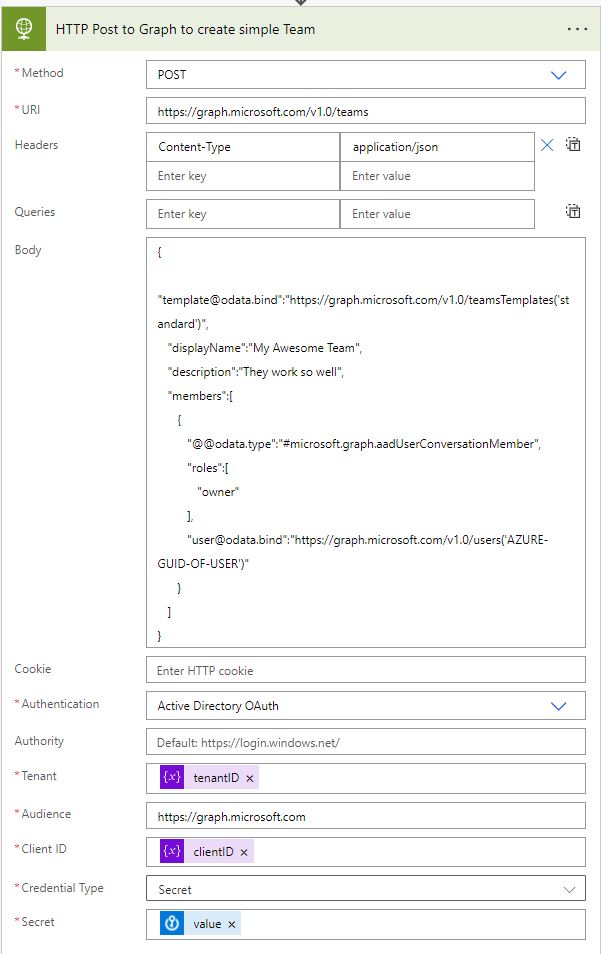Remove the value token from Secret
The image size is (601, 954).
pos(231,925)
